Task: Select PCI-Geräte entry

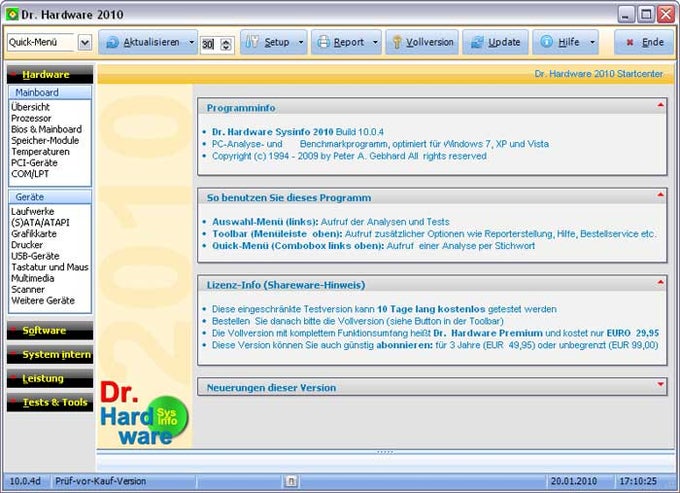Action: click(34, 163)
